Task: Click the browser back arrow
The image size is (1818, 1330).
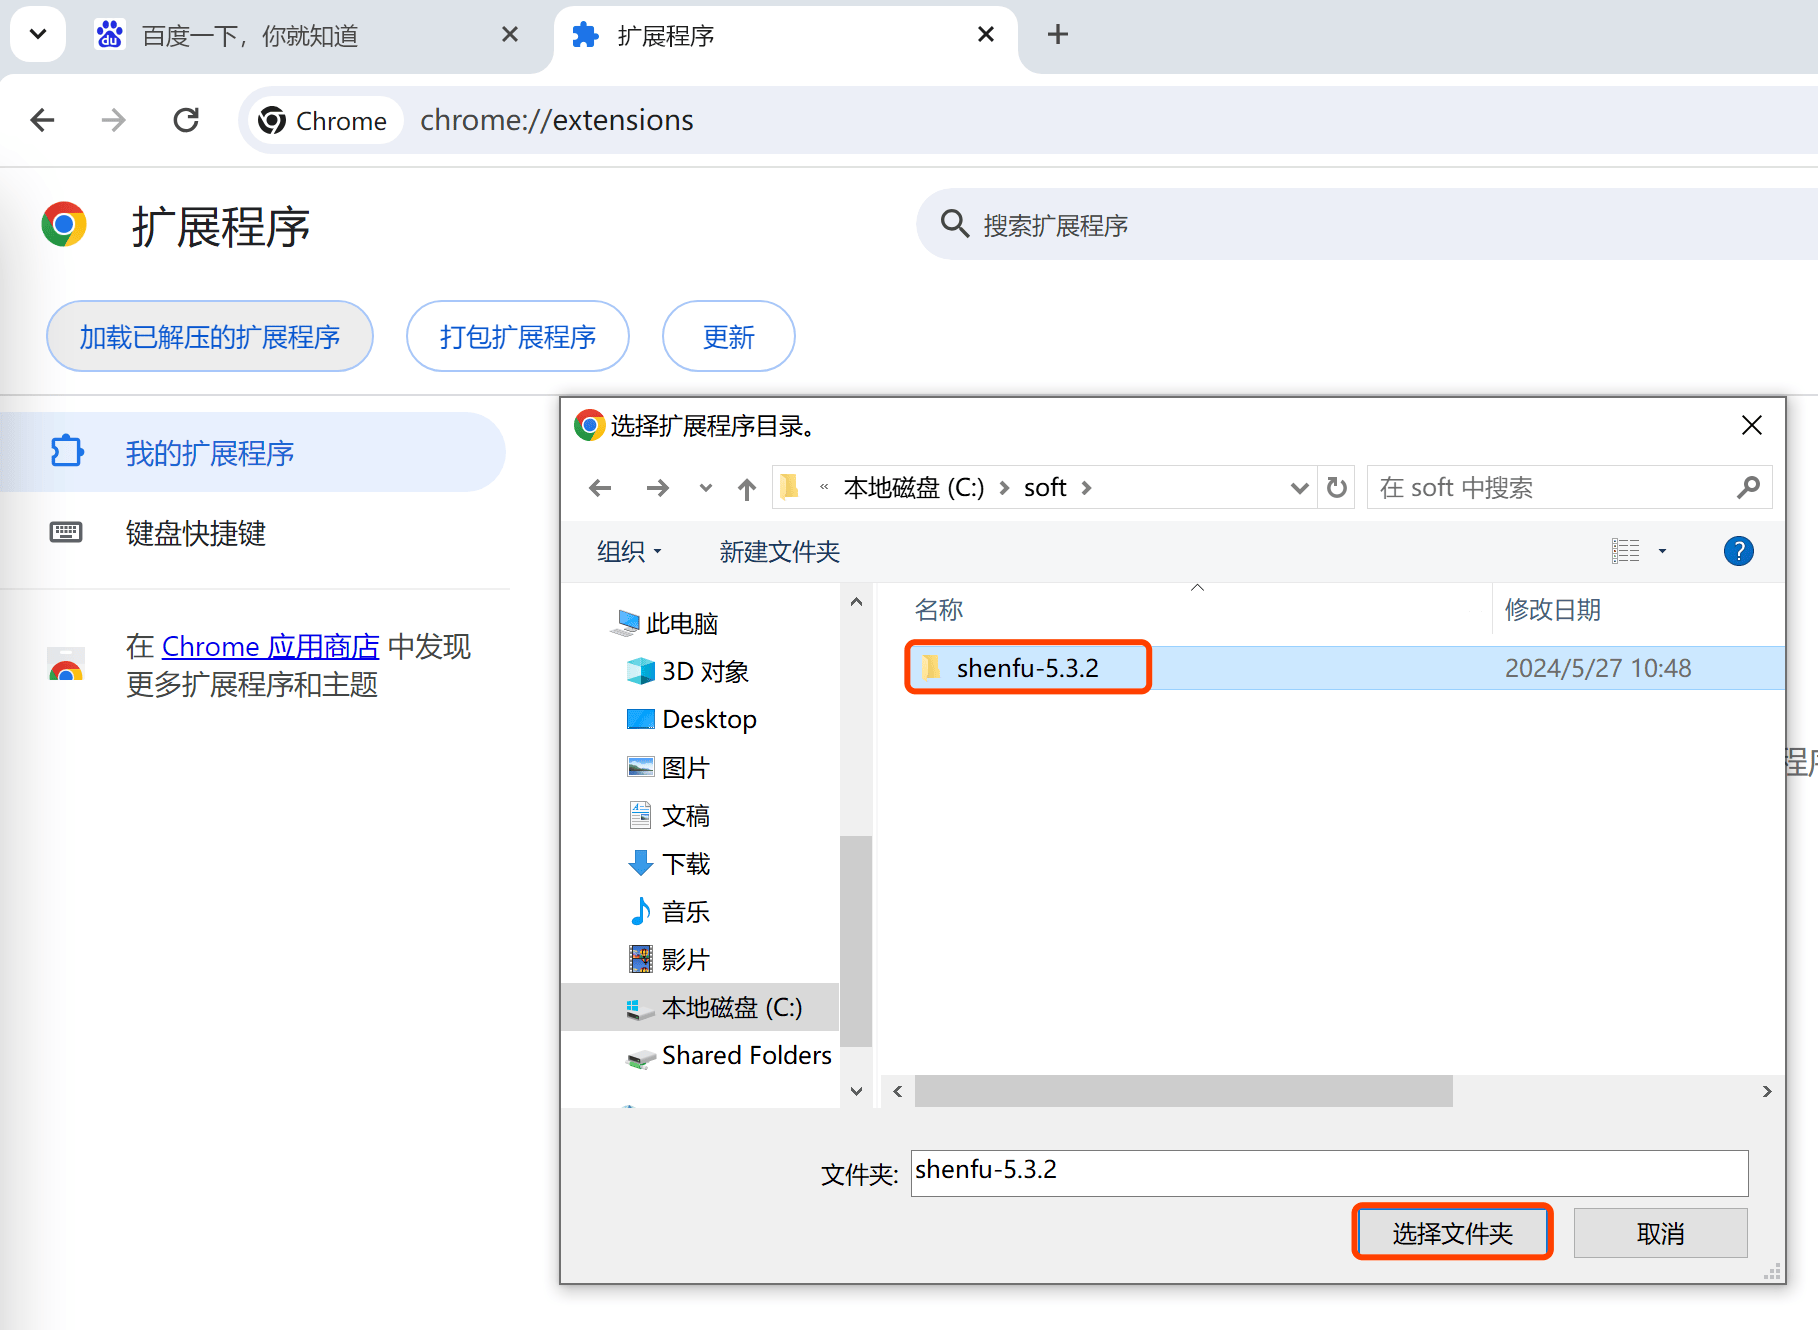Action: point(43,121)
